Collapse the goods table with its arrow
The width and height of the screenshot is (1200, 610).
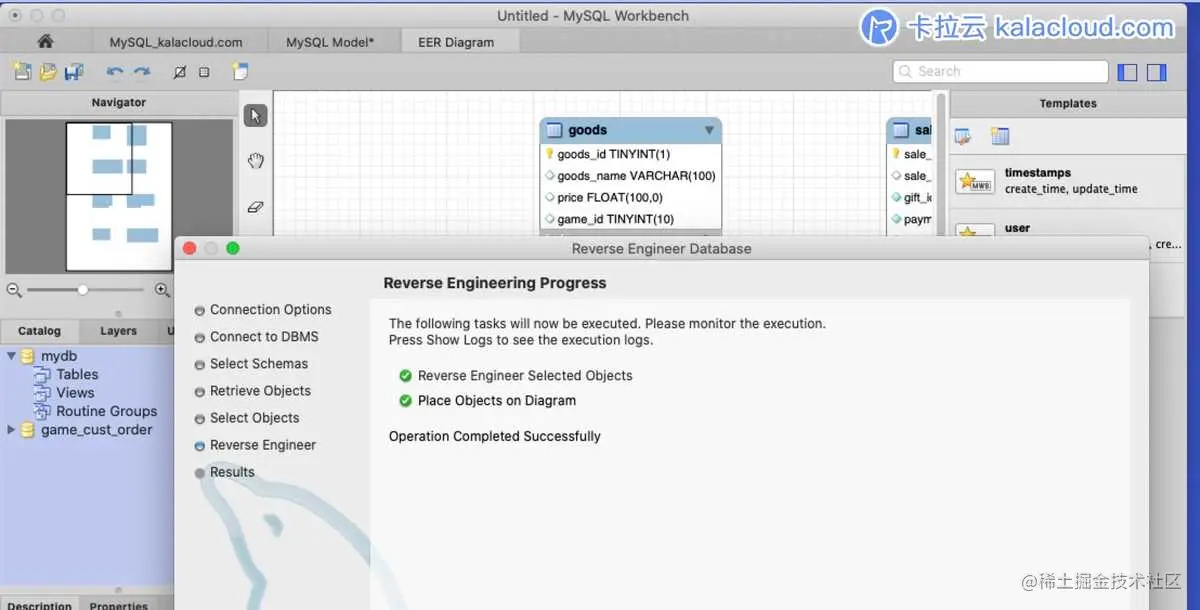pos(709,130)
